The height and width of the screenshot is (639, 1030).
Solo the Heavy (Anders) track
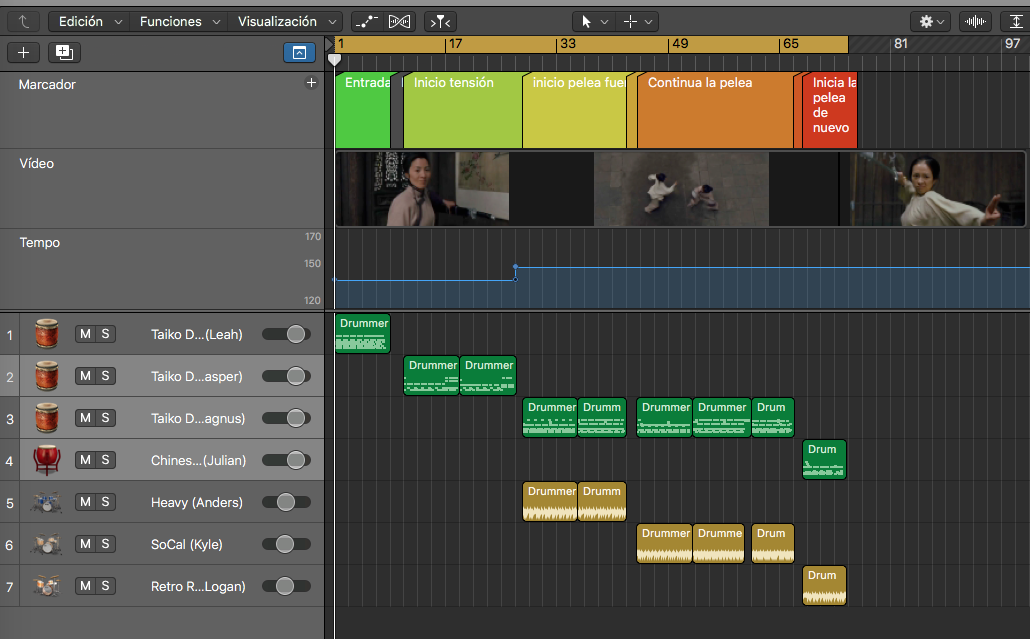[105, 502]
